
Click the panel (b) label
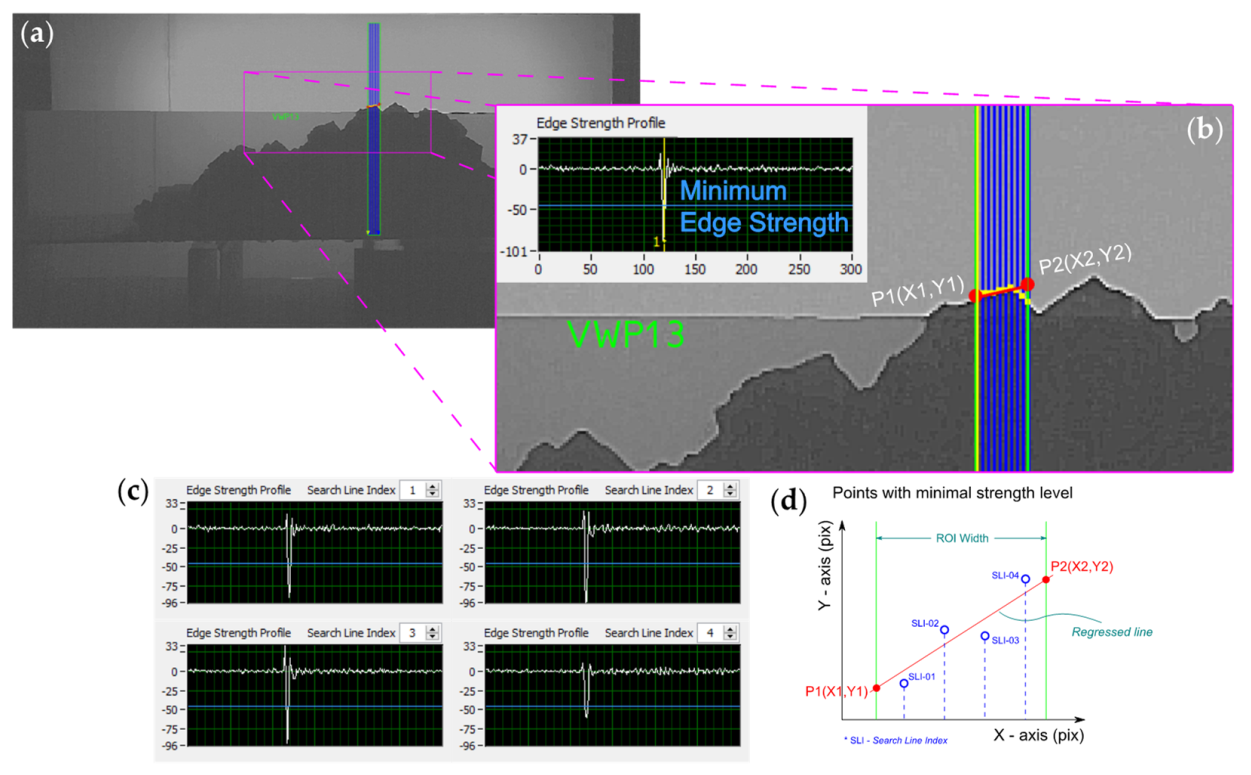[x=1204, y=130]
